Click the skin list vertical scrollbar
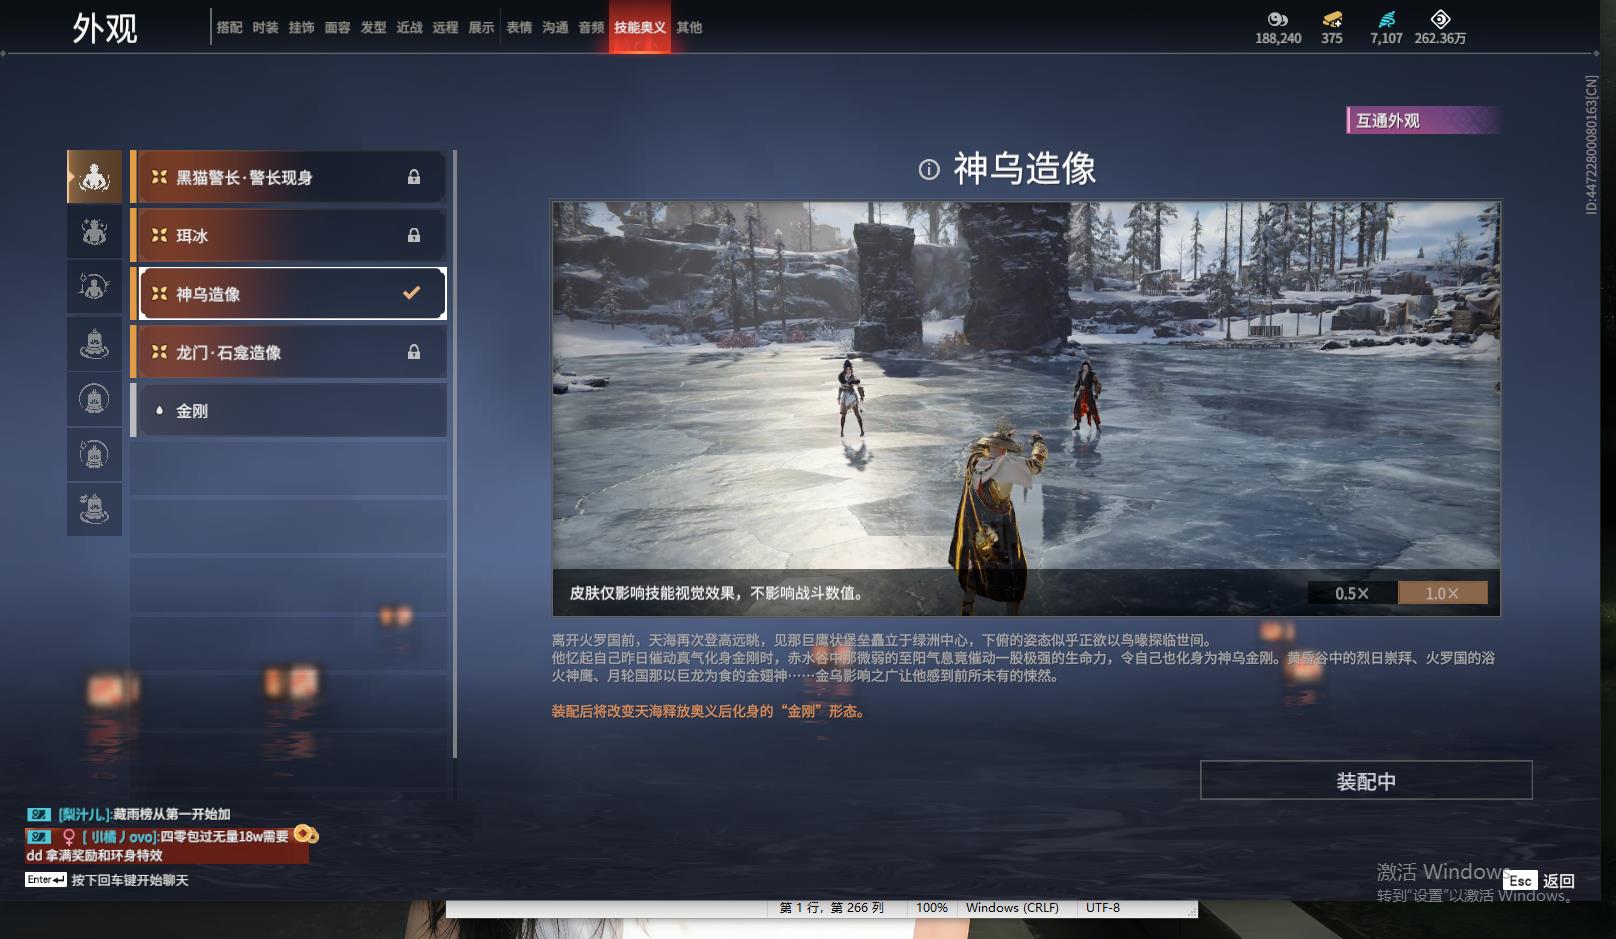This screenshot has width=1616, height=939. (x=455, y=454)
